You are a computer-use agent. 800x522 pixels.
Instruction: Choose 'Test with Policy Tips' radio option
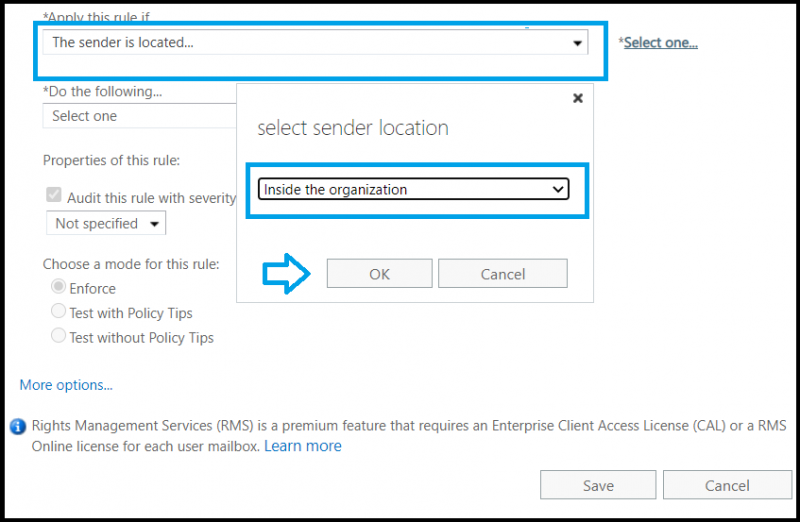coord(59,312)
